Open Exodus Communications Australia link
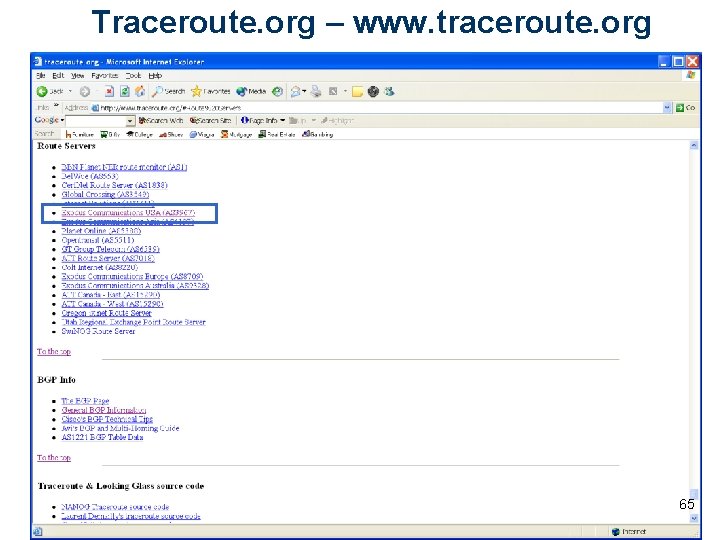 tap(135, 285)
